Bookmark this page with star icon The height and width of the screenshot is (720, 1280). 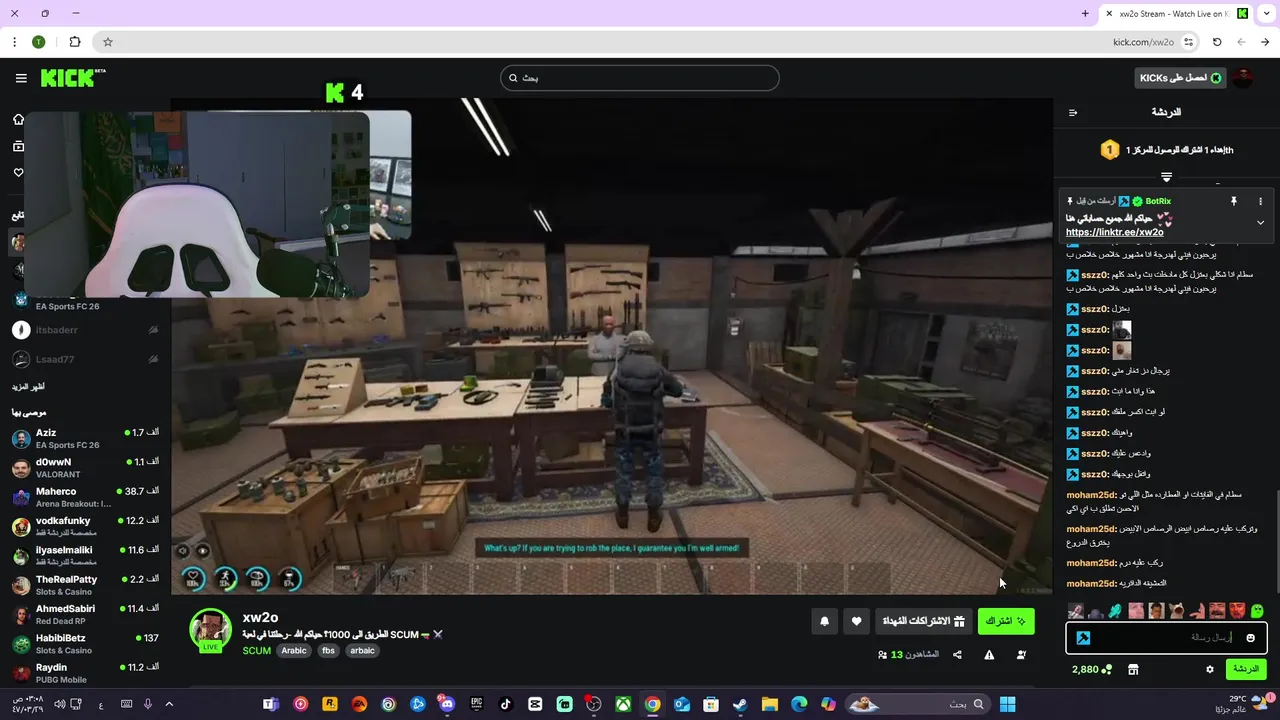(x=108, y=42)
